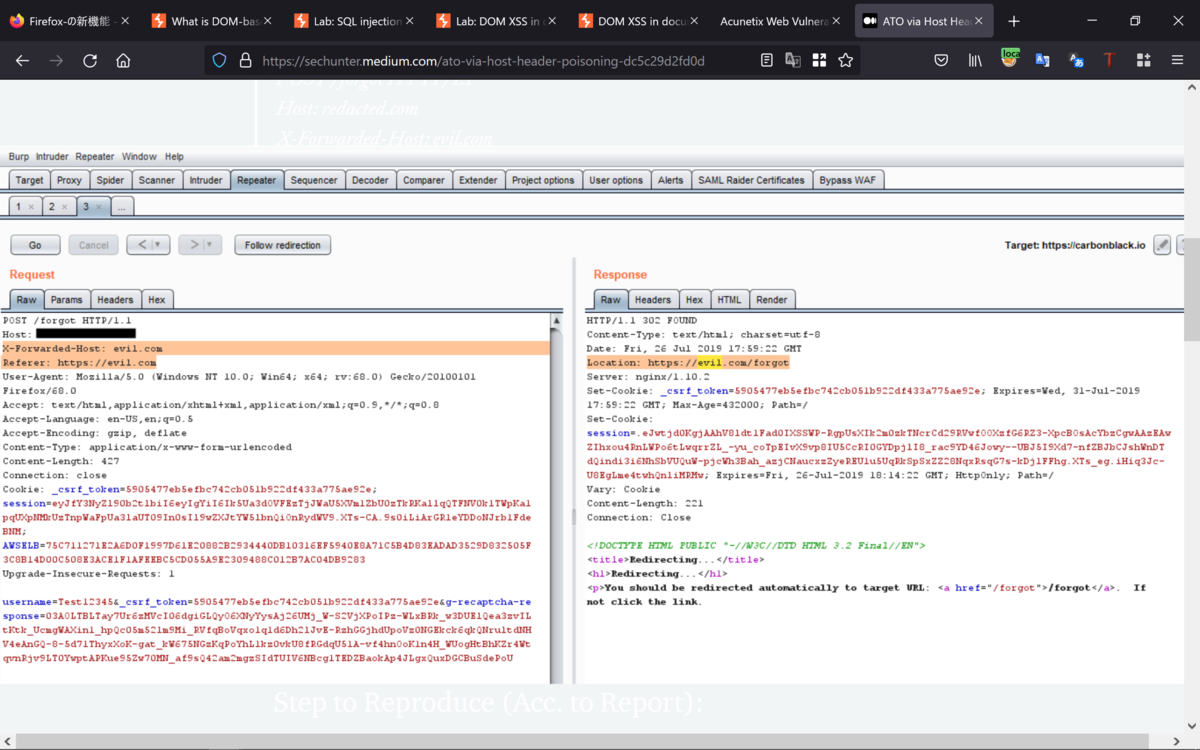This screenshot has height=750, width=1200.
Task: Switch the response view to HTML
Action: 729,300
